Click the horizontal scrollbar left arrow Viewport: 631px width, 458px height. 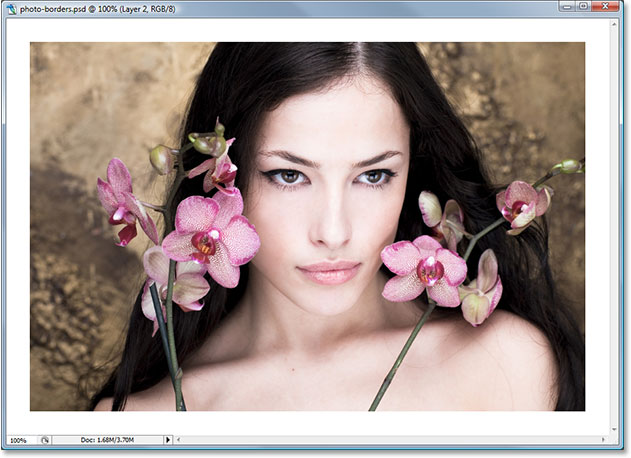pyautogui.click(x=179, y=440)
